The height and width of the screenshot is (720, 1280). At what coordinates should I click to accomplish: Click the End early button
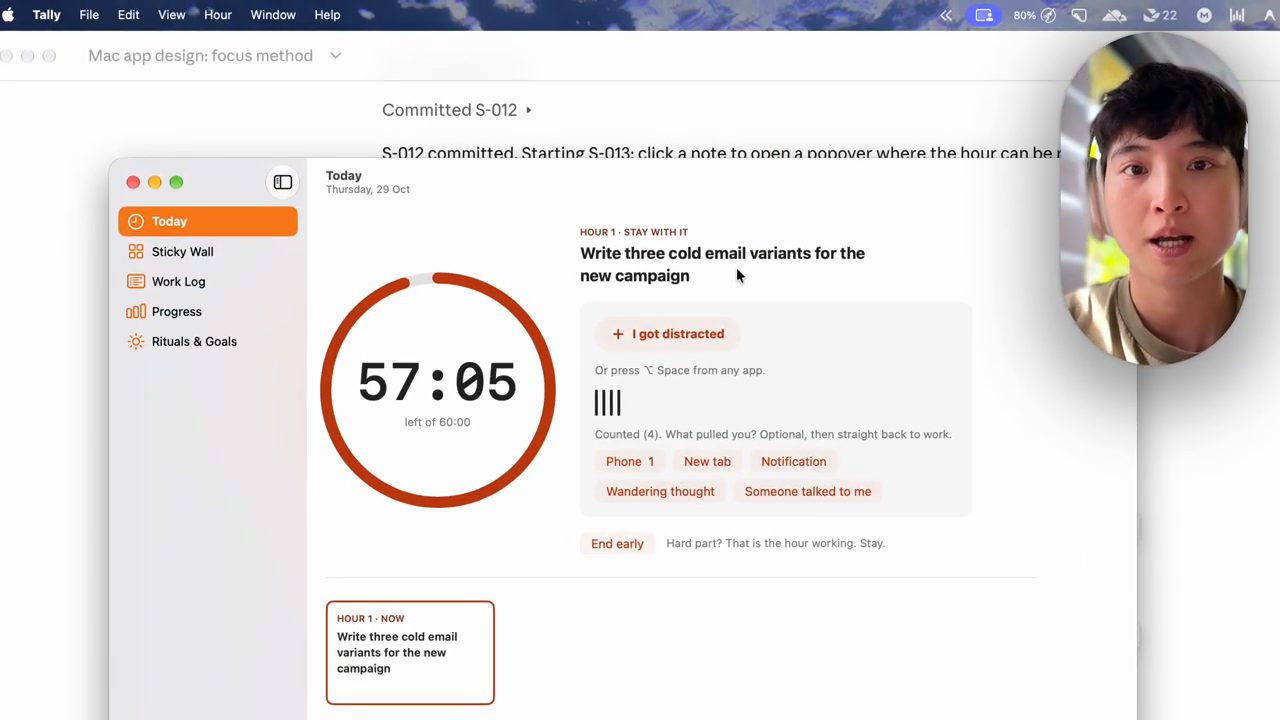(617, 544)
